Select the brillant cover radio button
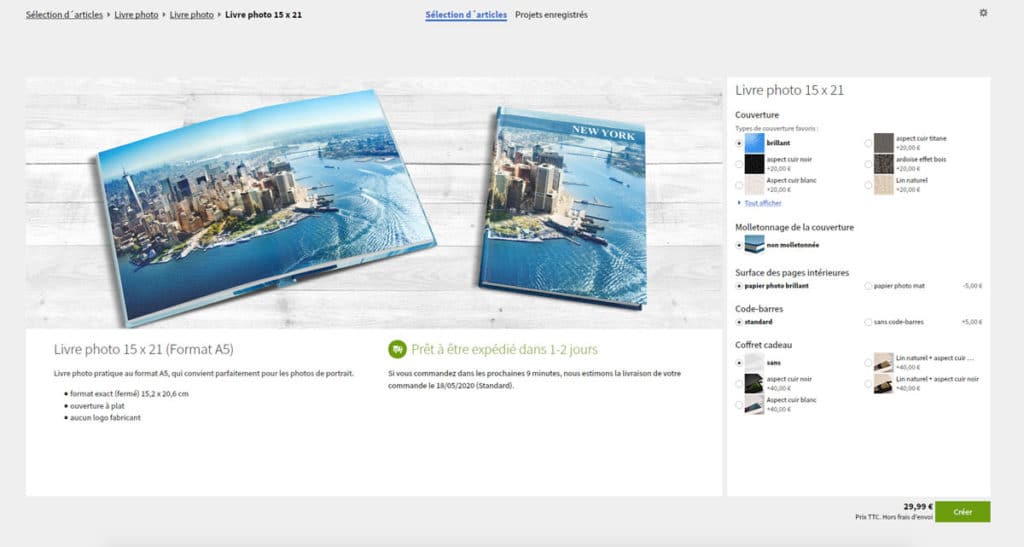Viewport: 1024px width, 547px height. 739,143
